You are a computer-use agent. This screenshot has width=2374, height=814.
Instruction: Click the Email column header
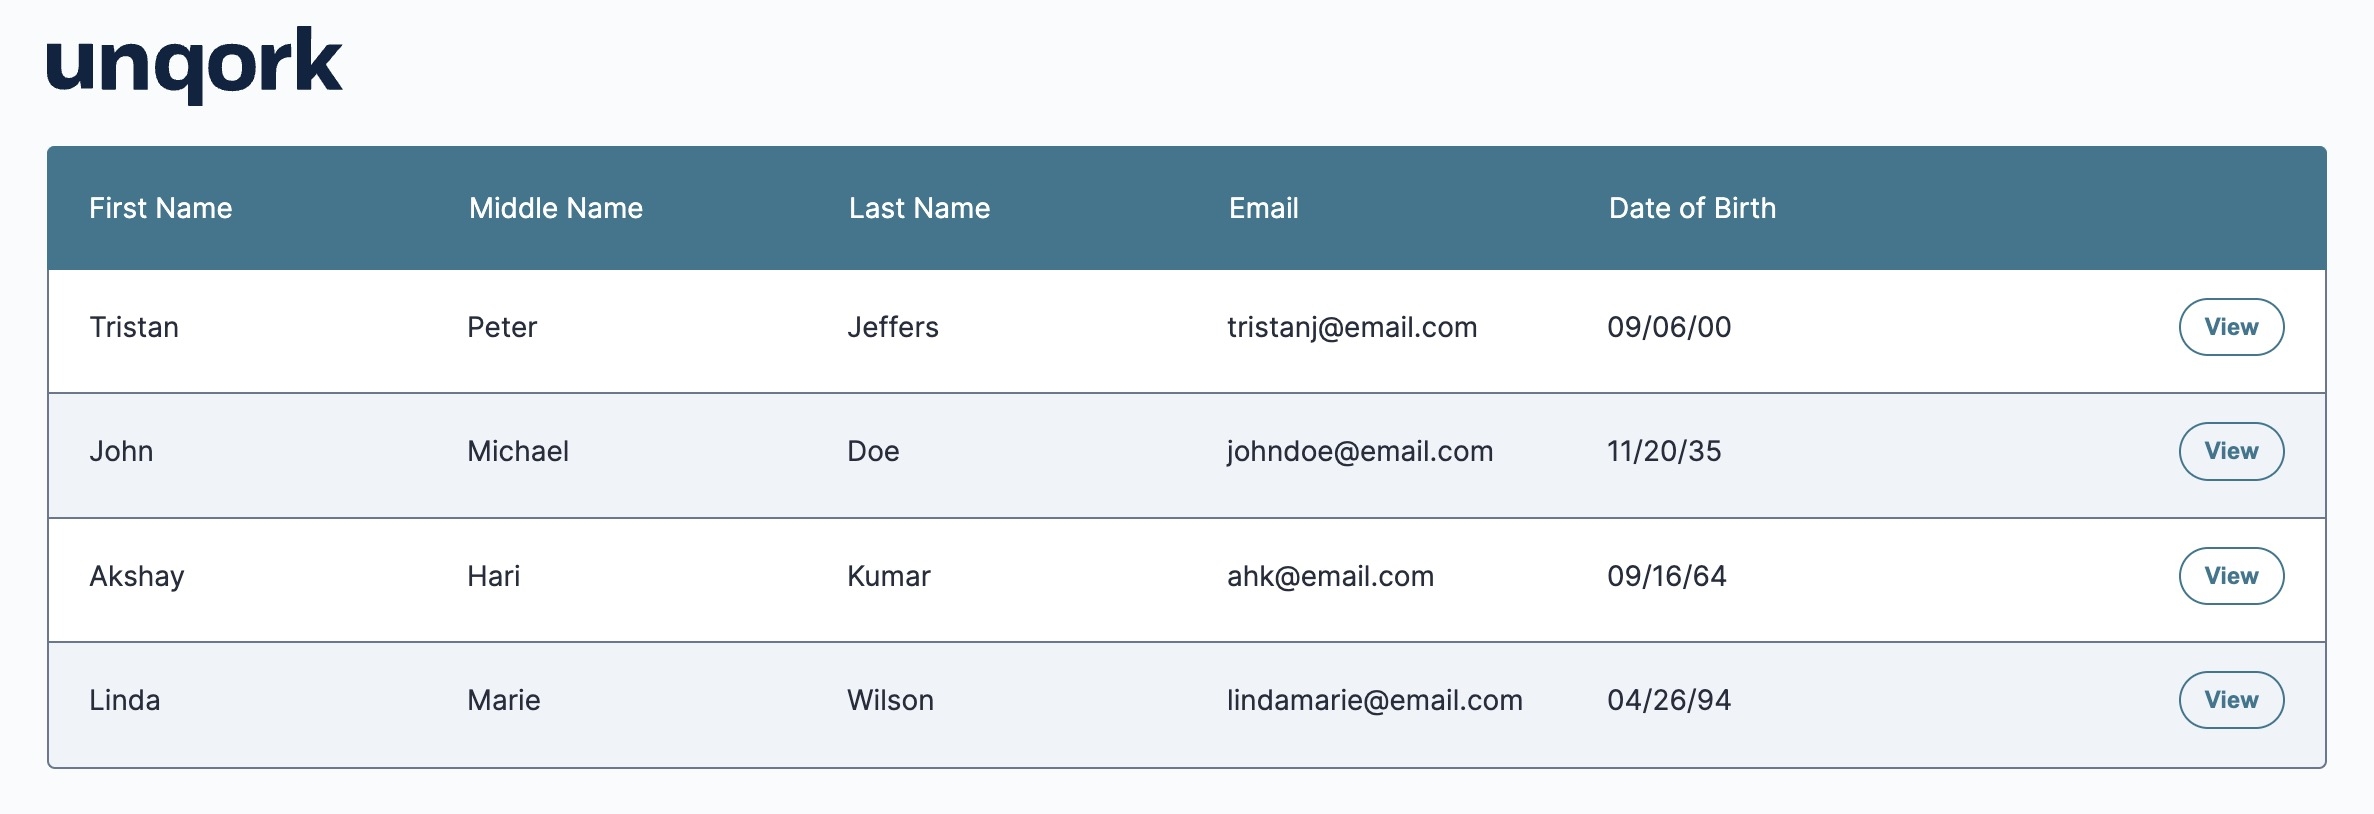(x=1264, y=208)
